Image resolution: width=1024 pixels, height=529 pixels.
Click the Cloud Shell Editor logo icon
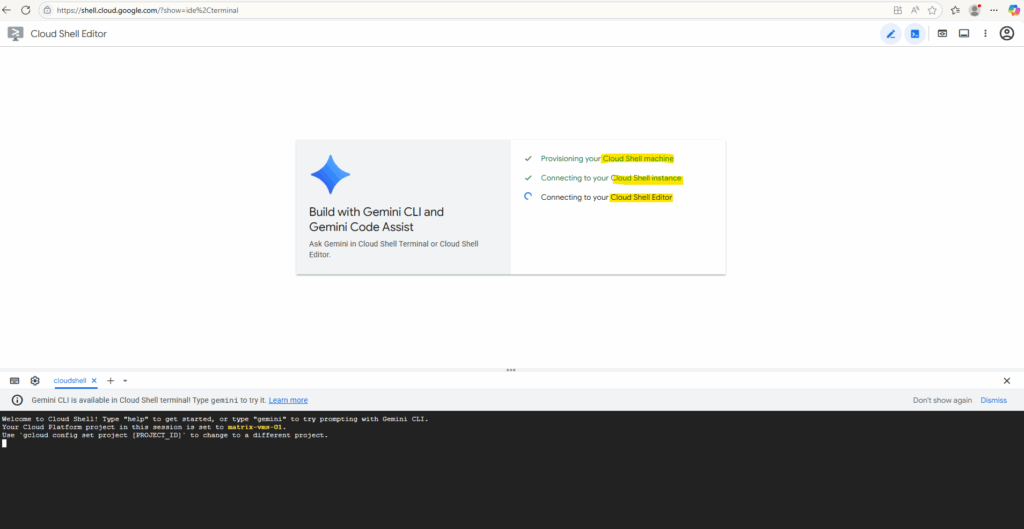(16, 34)
